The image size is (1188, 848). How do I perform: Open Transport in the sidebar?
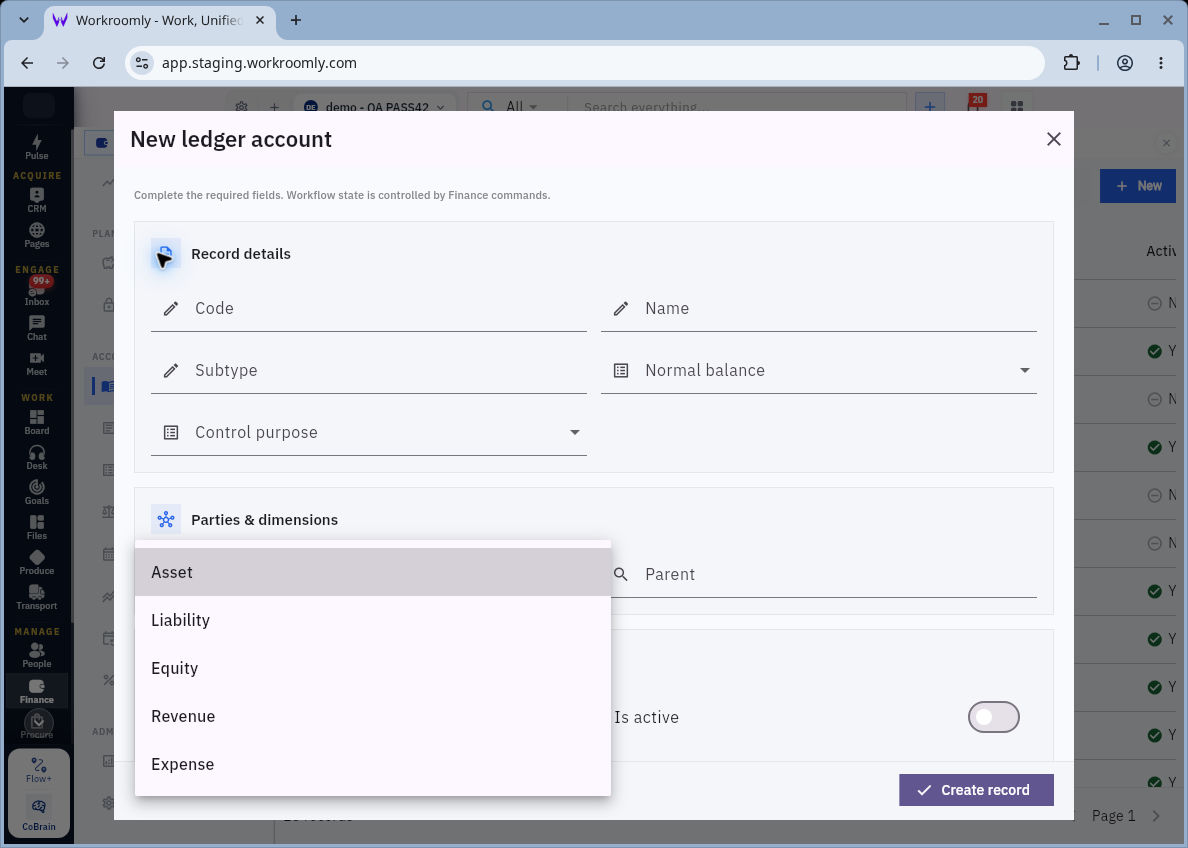36,597
